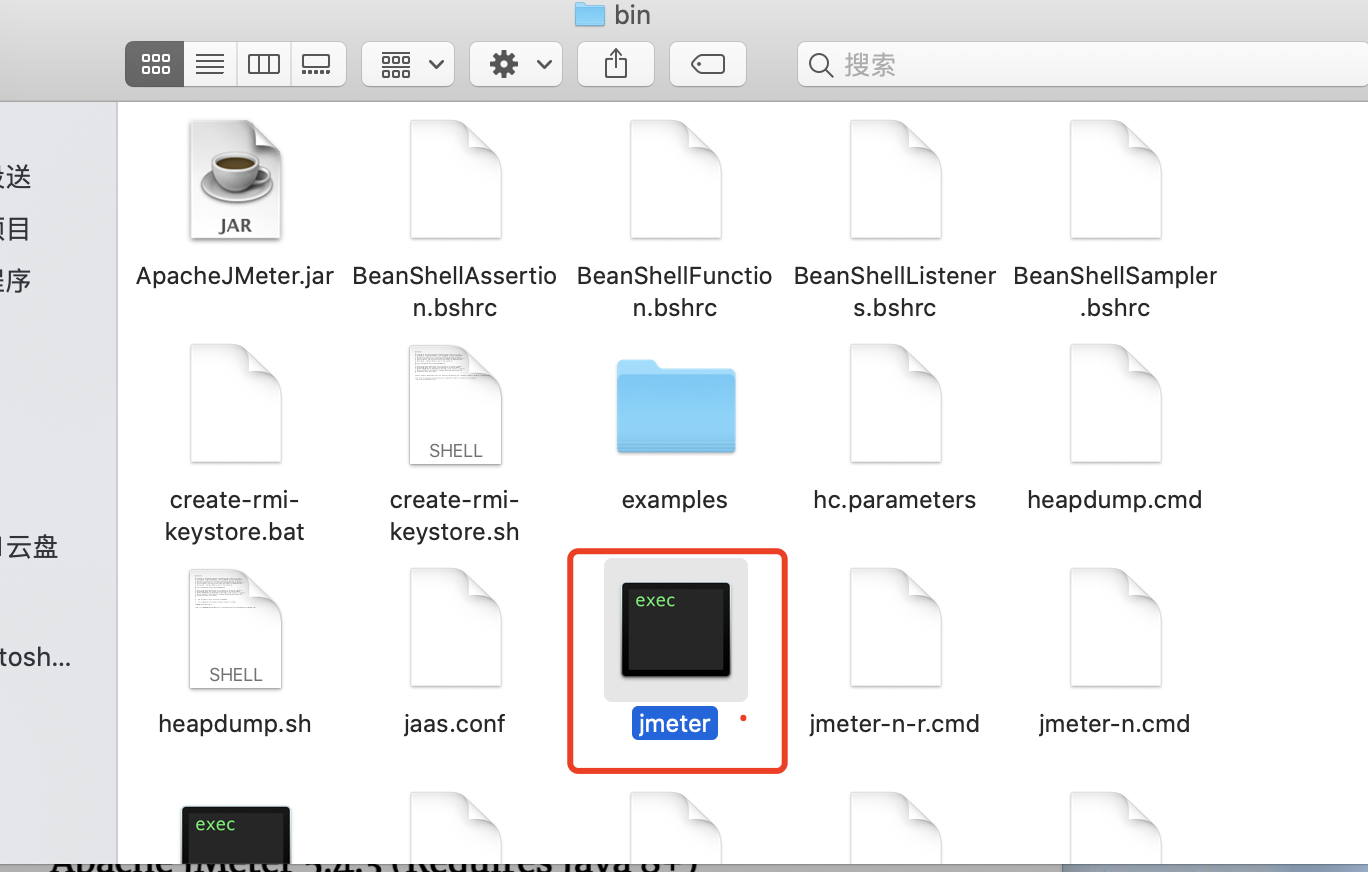Click the jmeter-n-r.cmd filename label
The height and width of the screenshot is (872, 1368).
895,724
